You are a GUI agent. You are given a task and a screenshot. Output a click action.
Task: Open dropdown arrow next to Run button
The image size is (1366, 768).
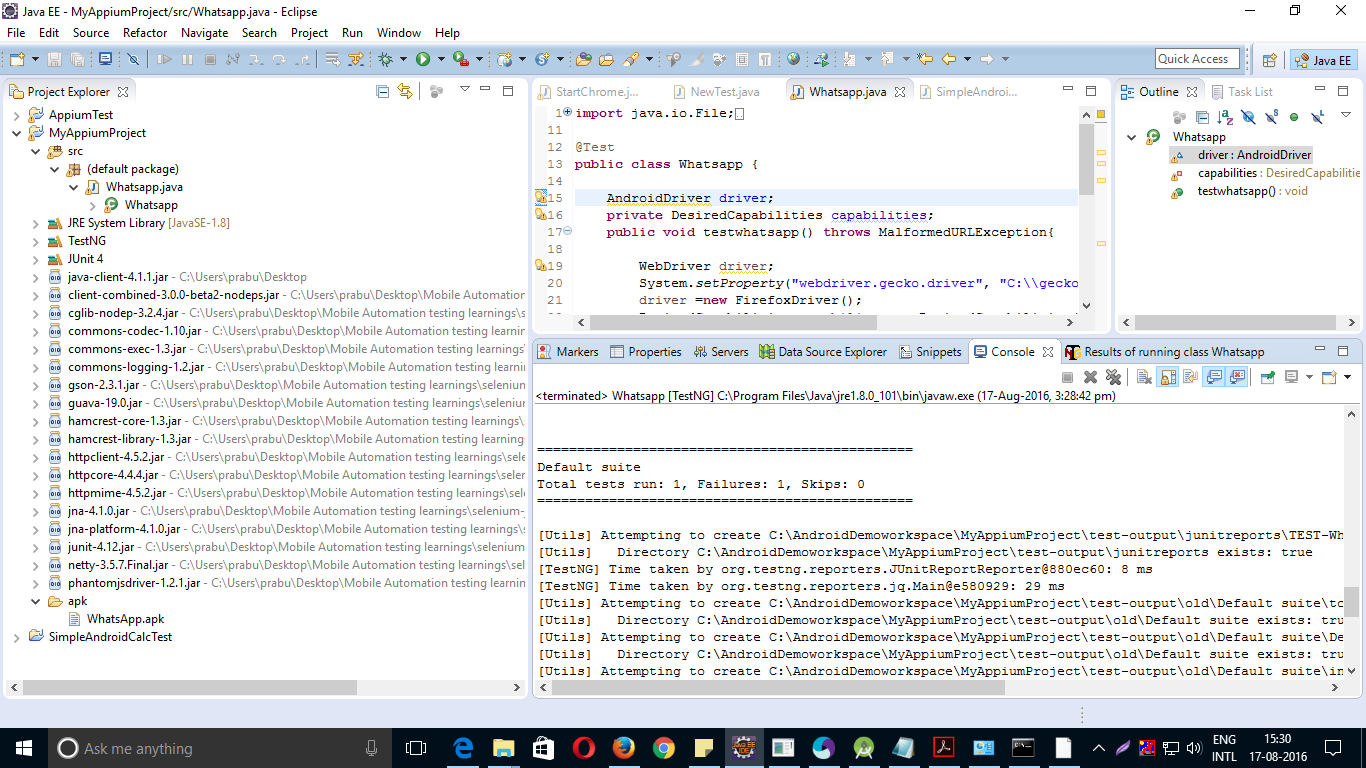pos(441,60)
